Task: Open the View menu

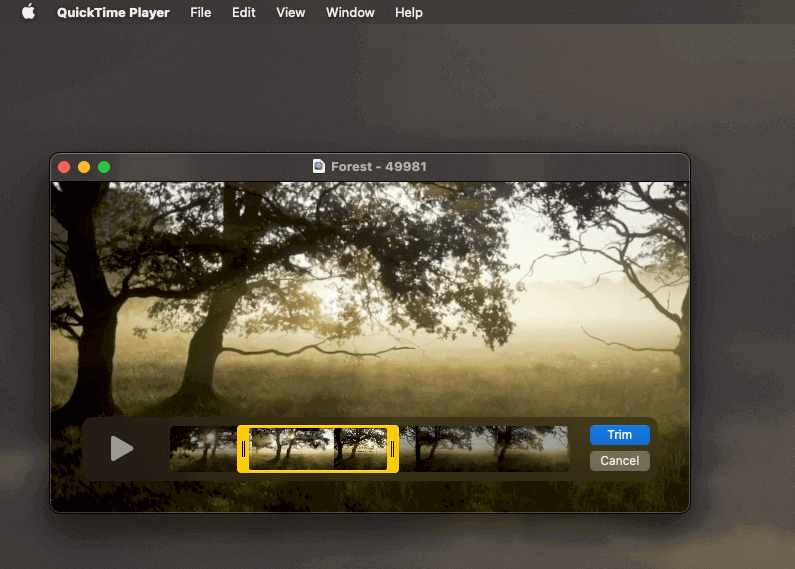Action: (291, 12)
